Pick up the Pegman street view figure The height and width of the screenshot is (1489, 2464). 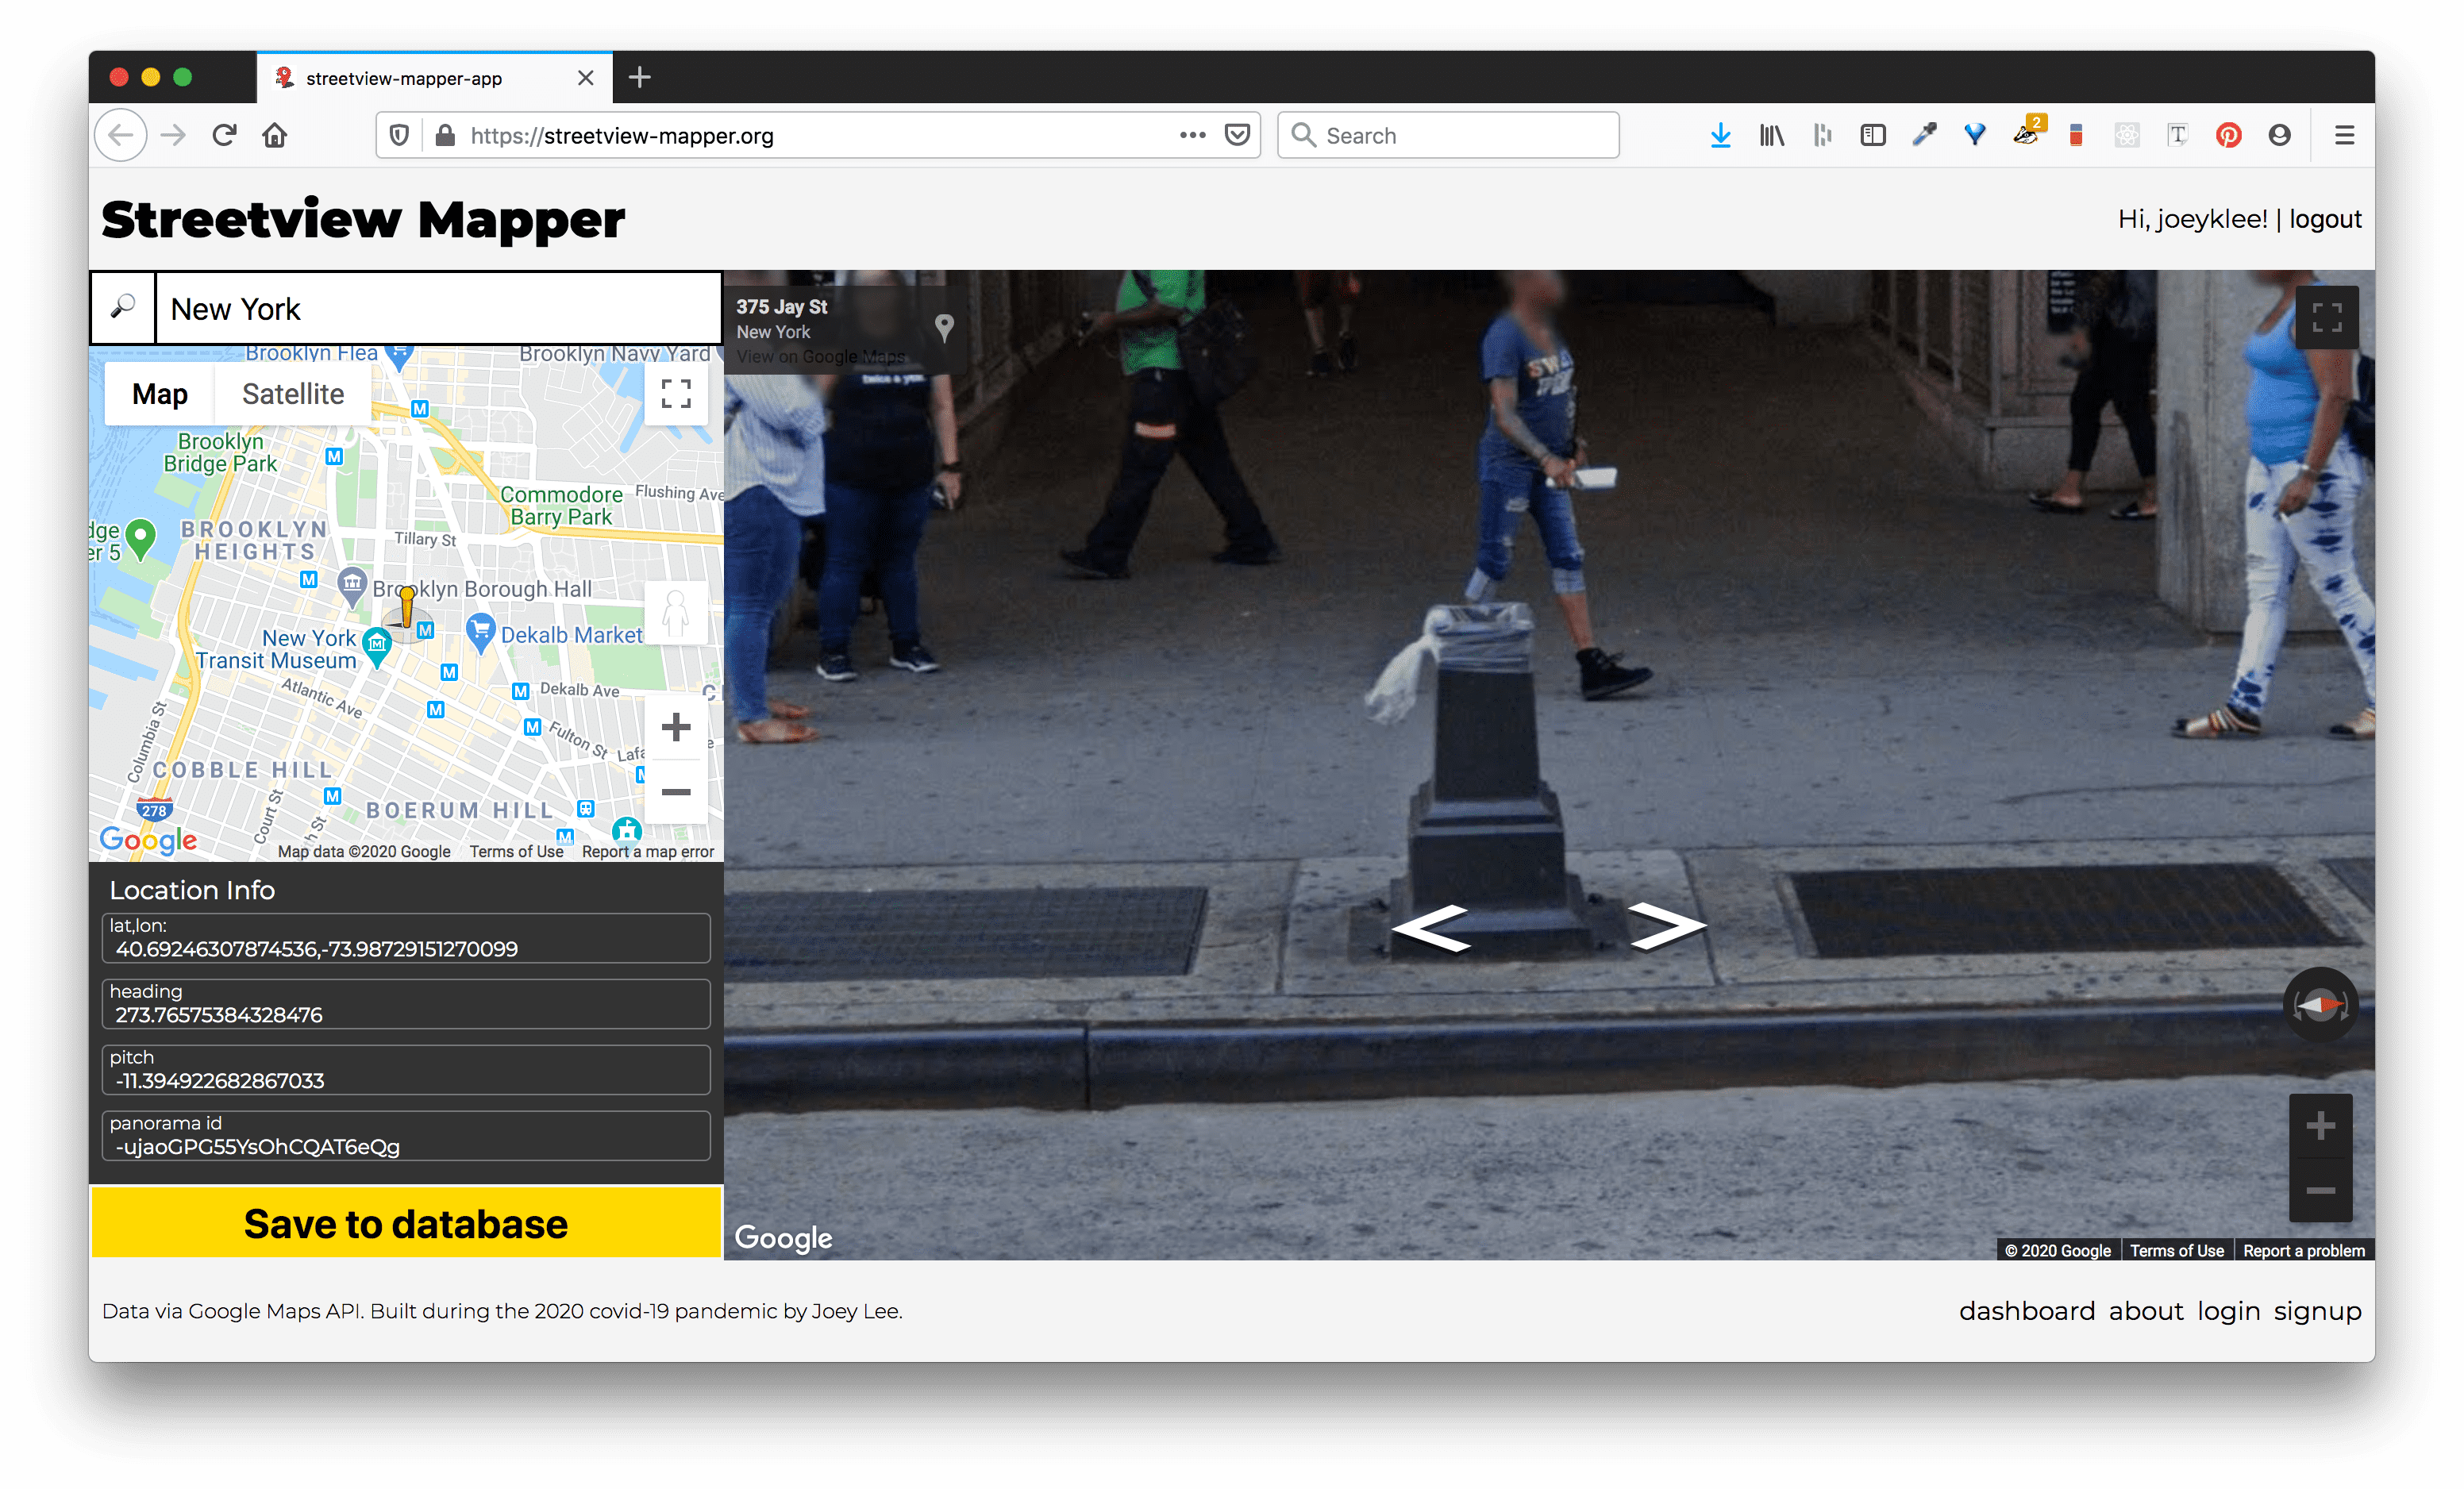point(676,612)
